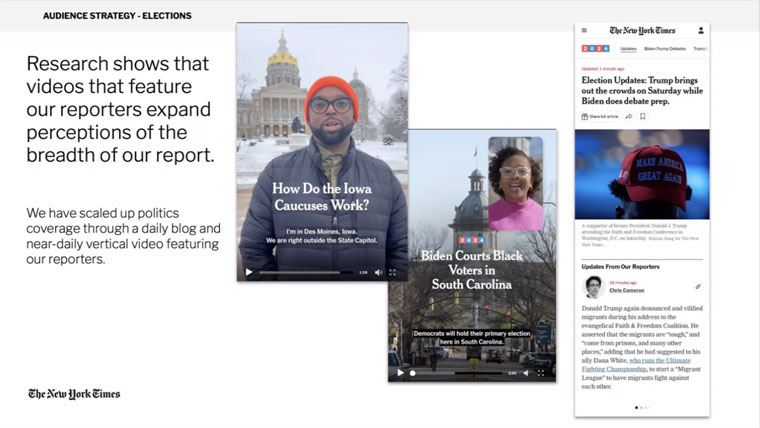Open hamburger menu in NYT mobile page
The image size is (760, 428).
click(x=584, y=30)
